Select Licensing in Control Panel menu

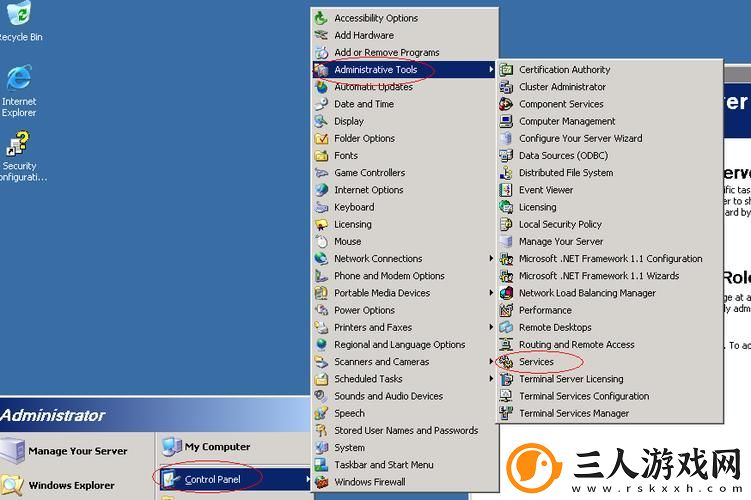pos(405,225)
